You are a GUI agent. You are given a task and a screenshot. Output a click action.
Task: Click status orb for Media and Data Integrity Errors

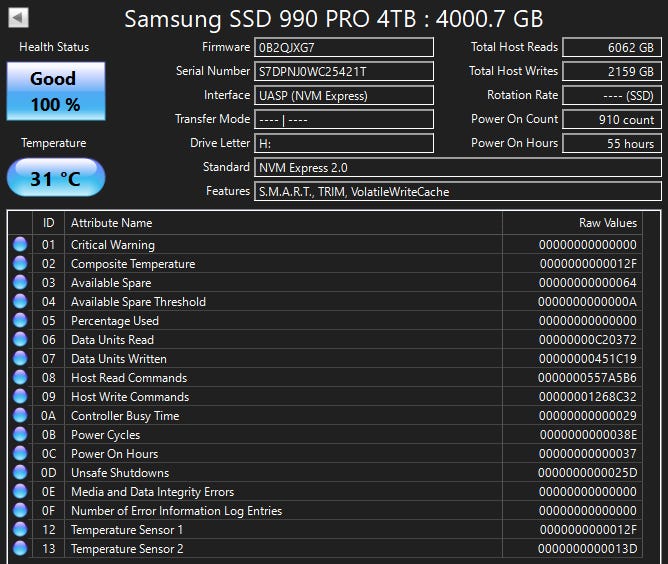tap(20, 491)
